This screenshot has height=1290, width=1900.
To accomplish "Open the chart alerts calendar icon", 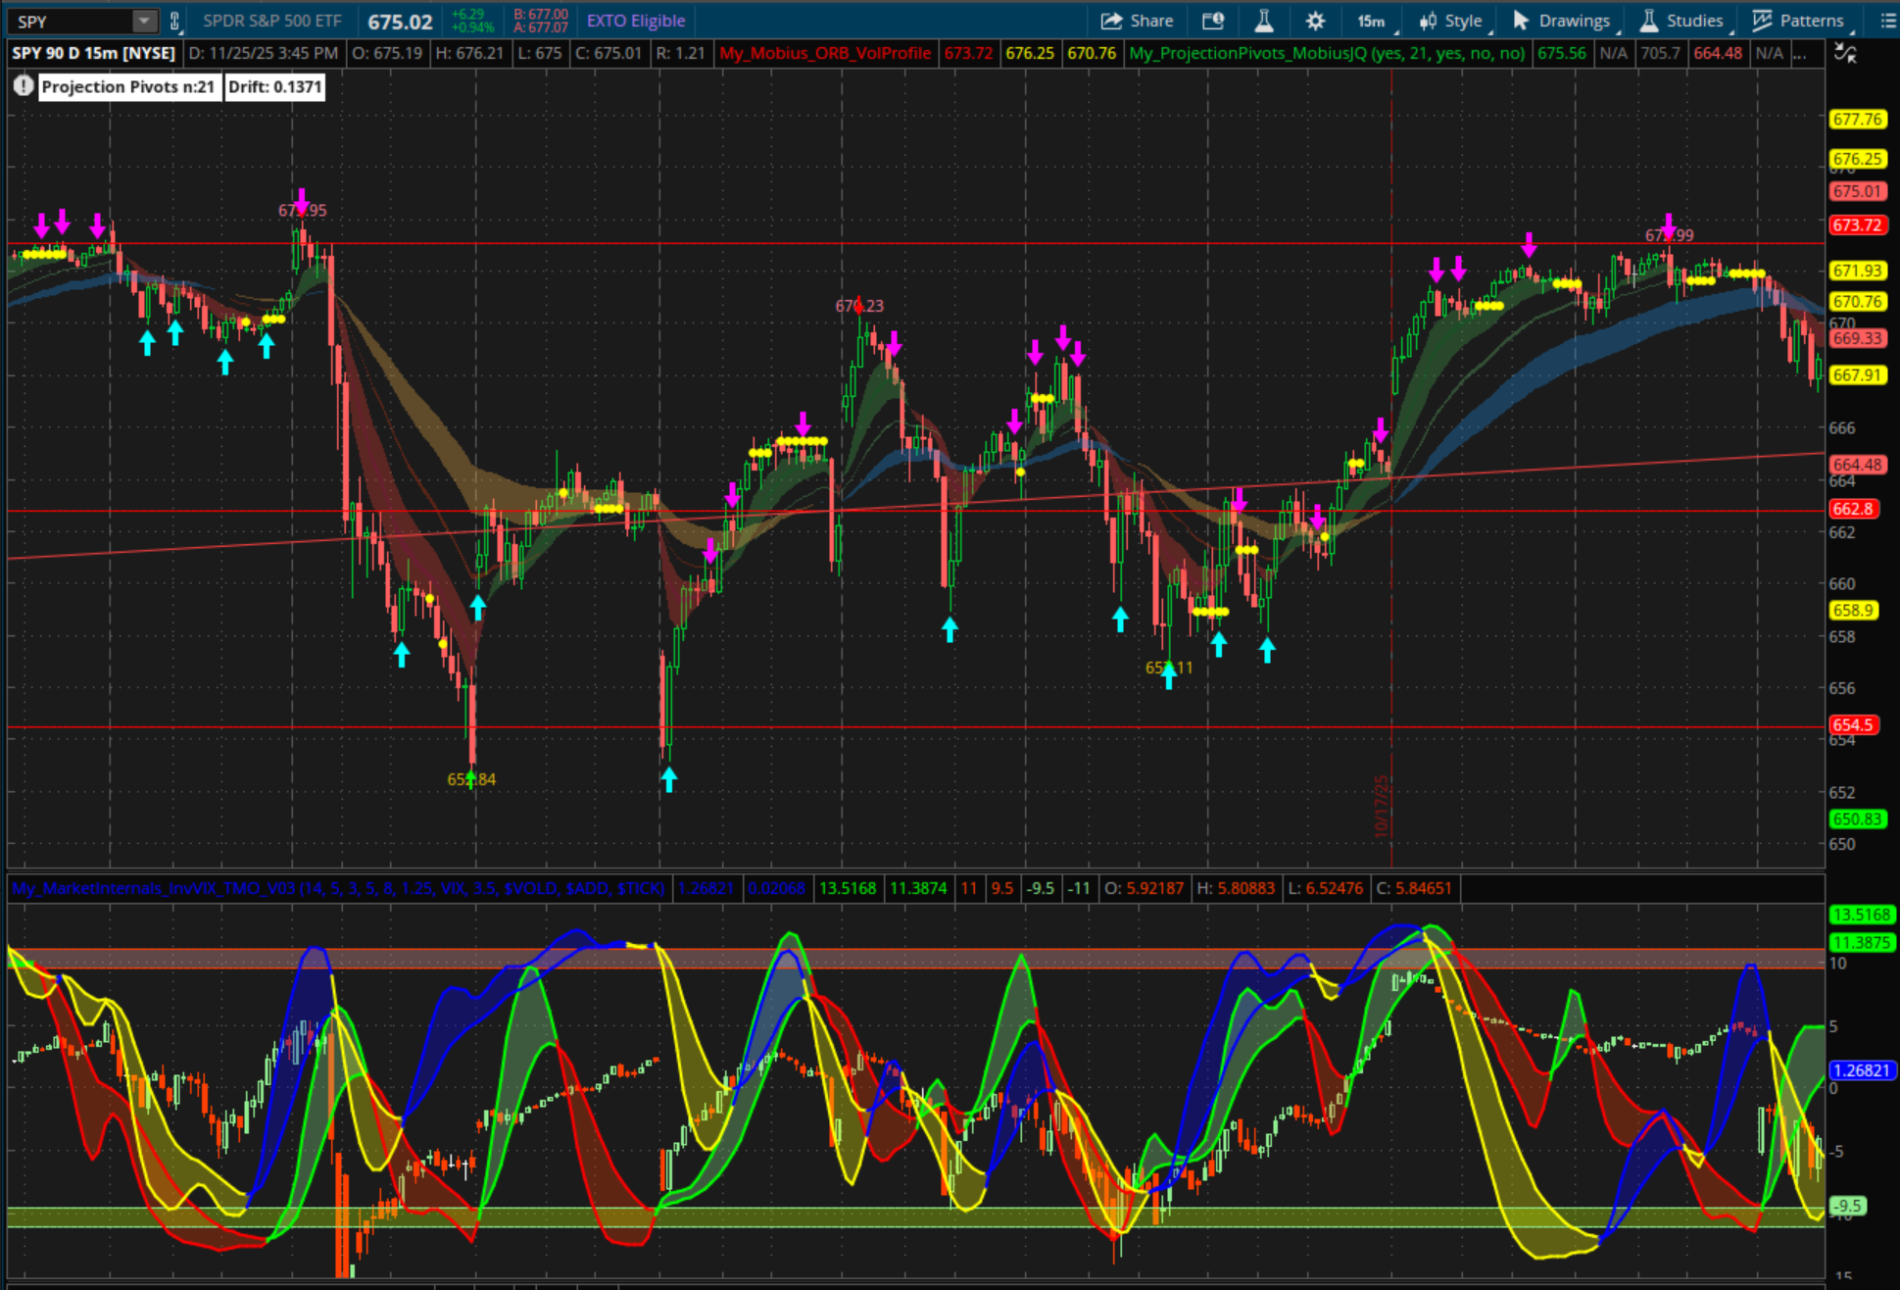I will point(1213,21).
